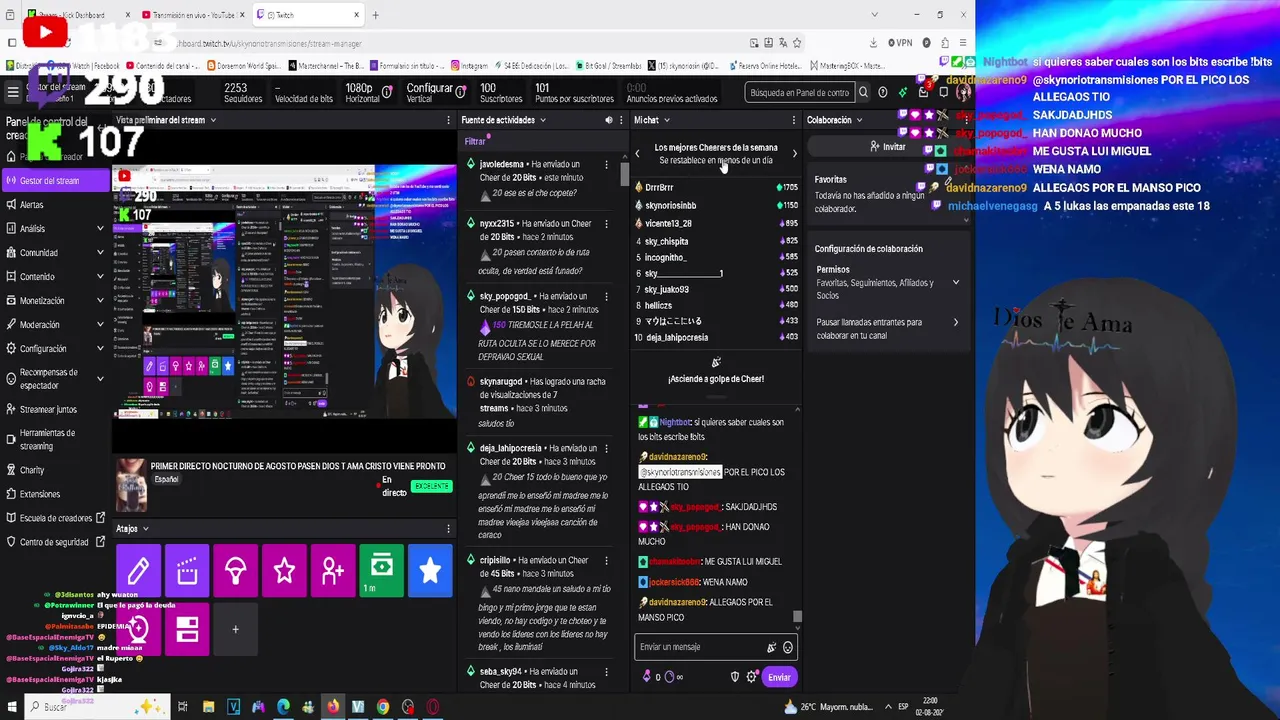
Task: Click the Bits cheer icon in chat input
Action: click(771, 647)
